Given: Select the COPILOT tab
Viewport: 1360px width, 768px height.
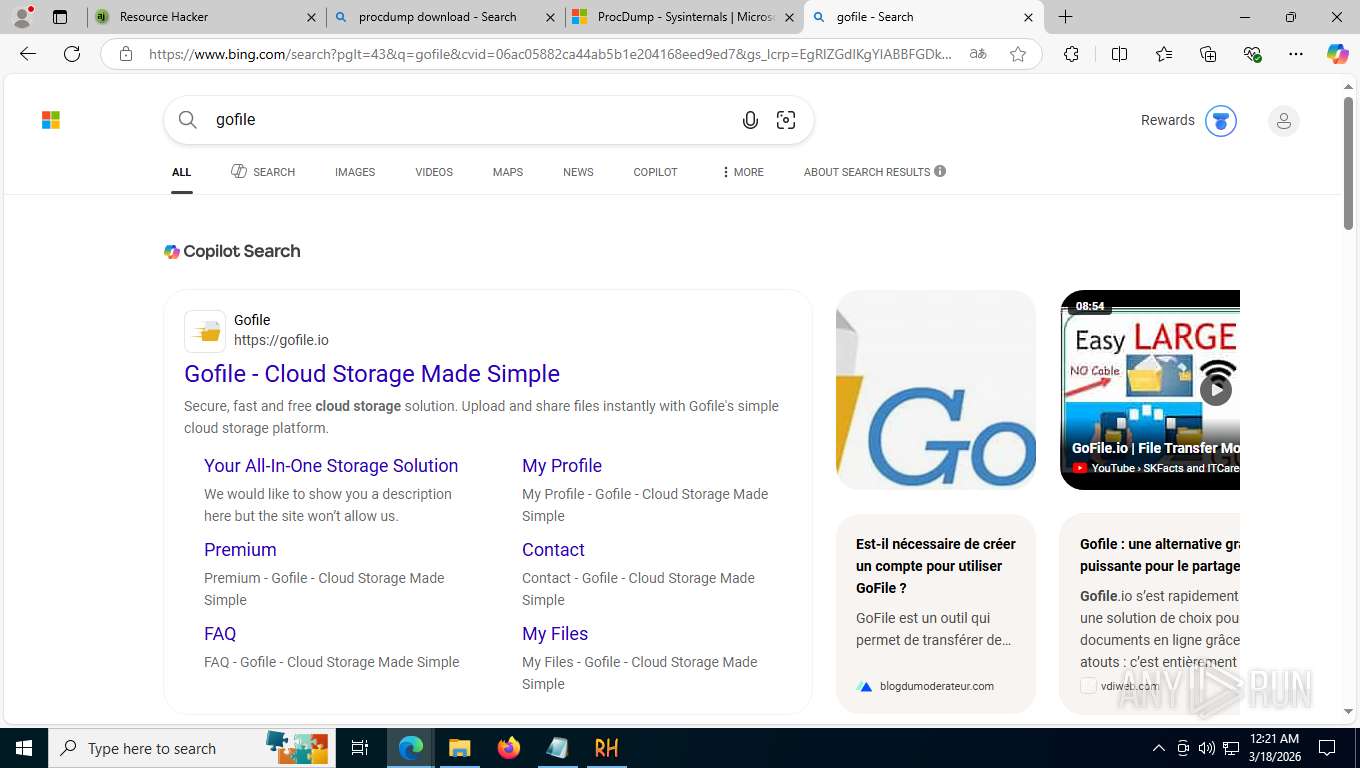Looking at the screenshot, I should click(655, 172).
